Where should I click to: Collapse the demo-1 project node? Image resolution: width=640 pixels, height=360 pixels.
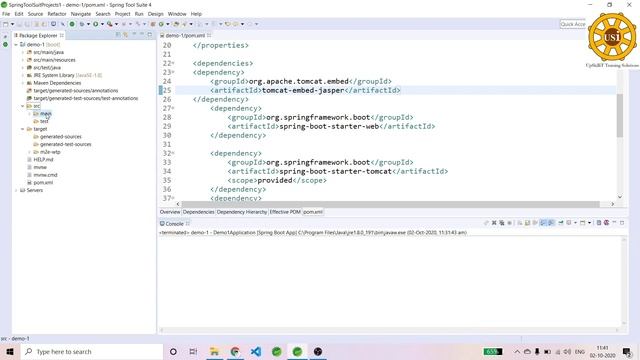16,44
